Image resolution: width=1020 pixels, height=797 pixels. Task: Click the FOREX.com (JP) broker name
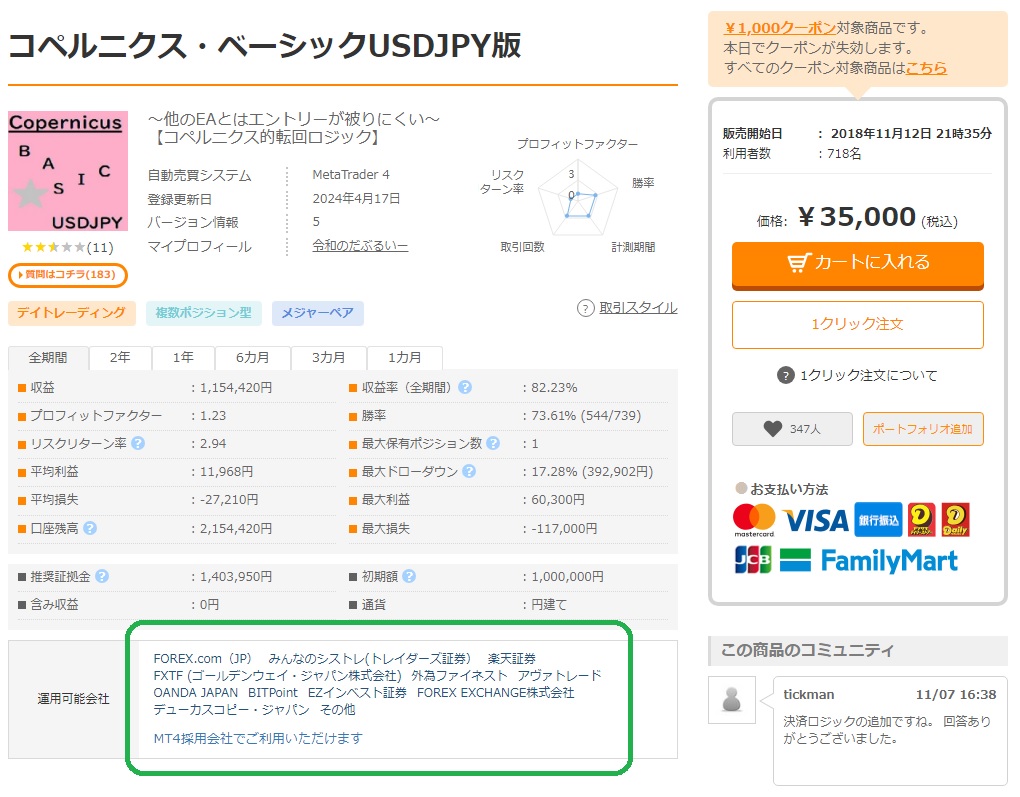click(x=202, y=658)
